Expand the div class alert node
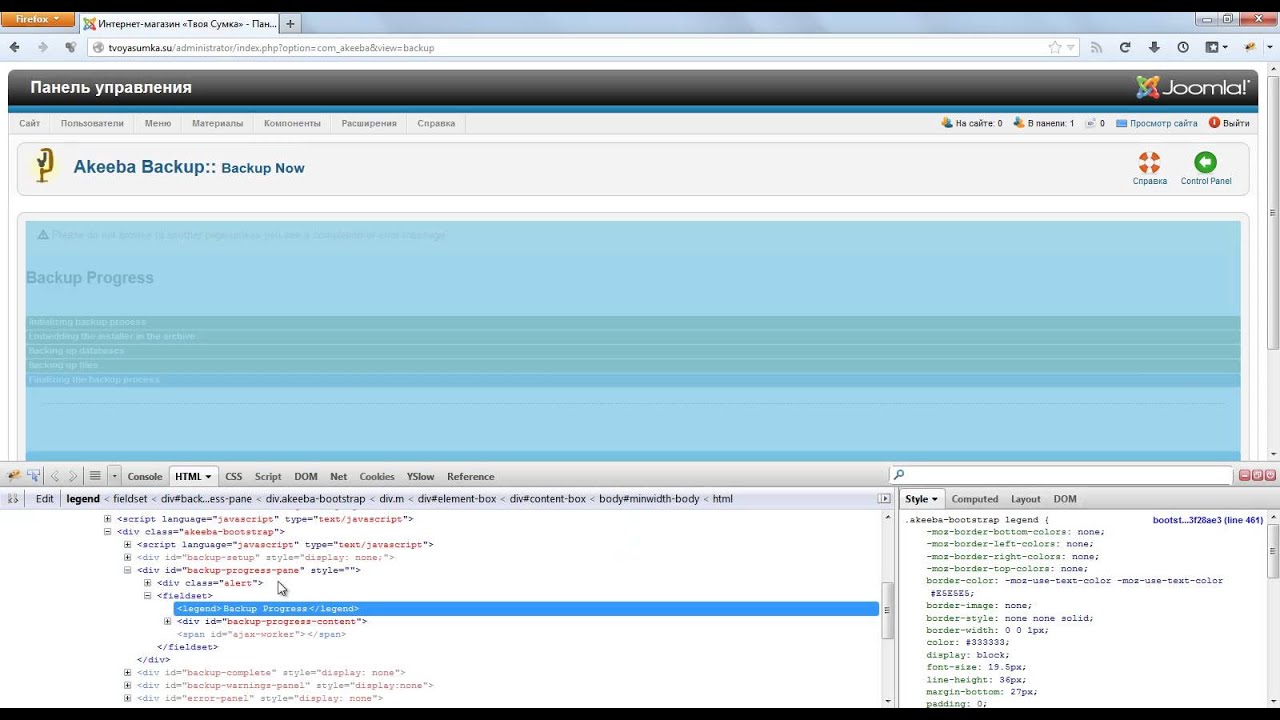 148,583
